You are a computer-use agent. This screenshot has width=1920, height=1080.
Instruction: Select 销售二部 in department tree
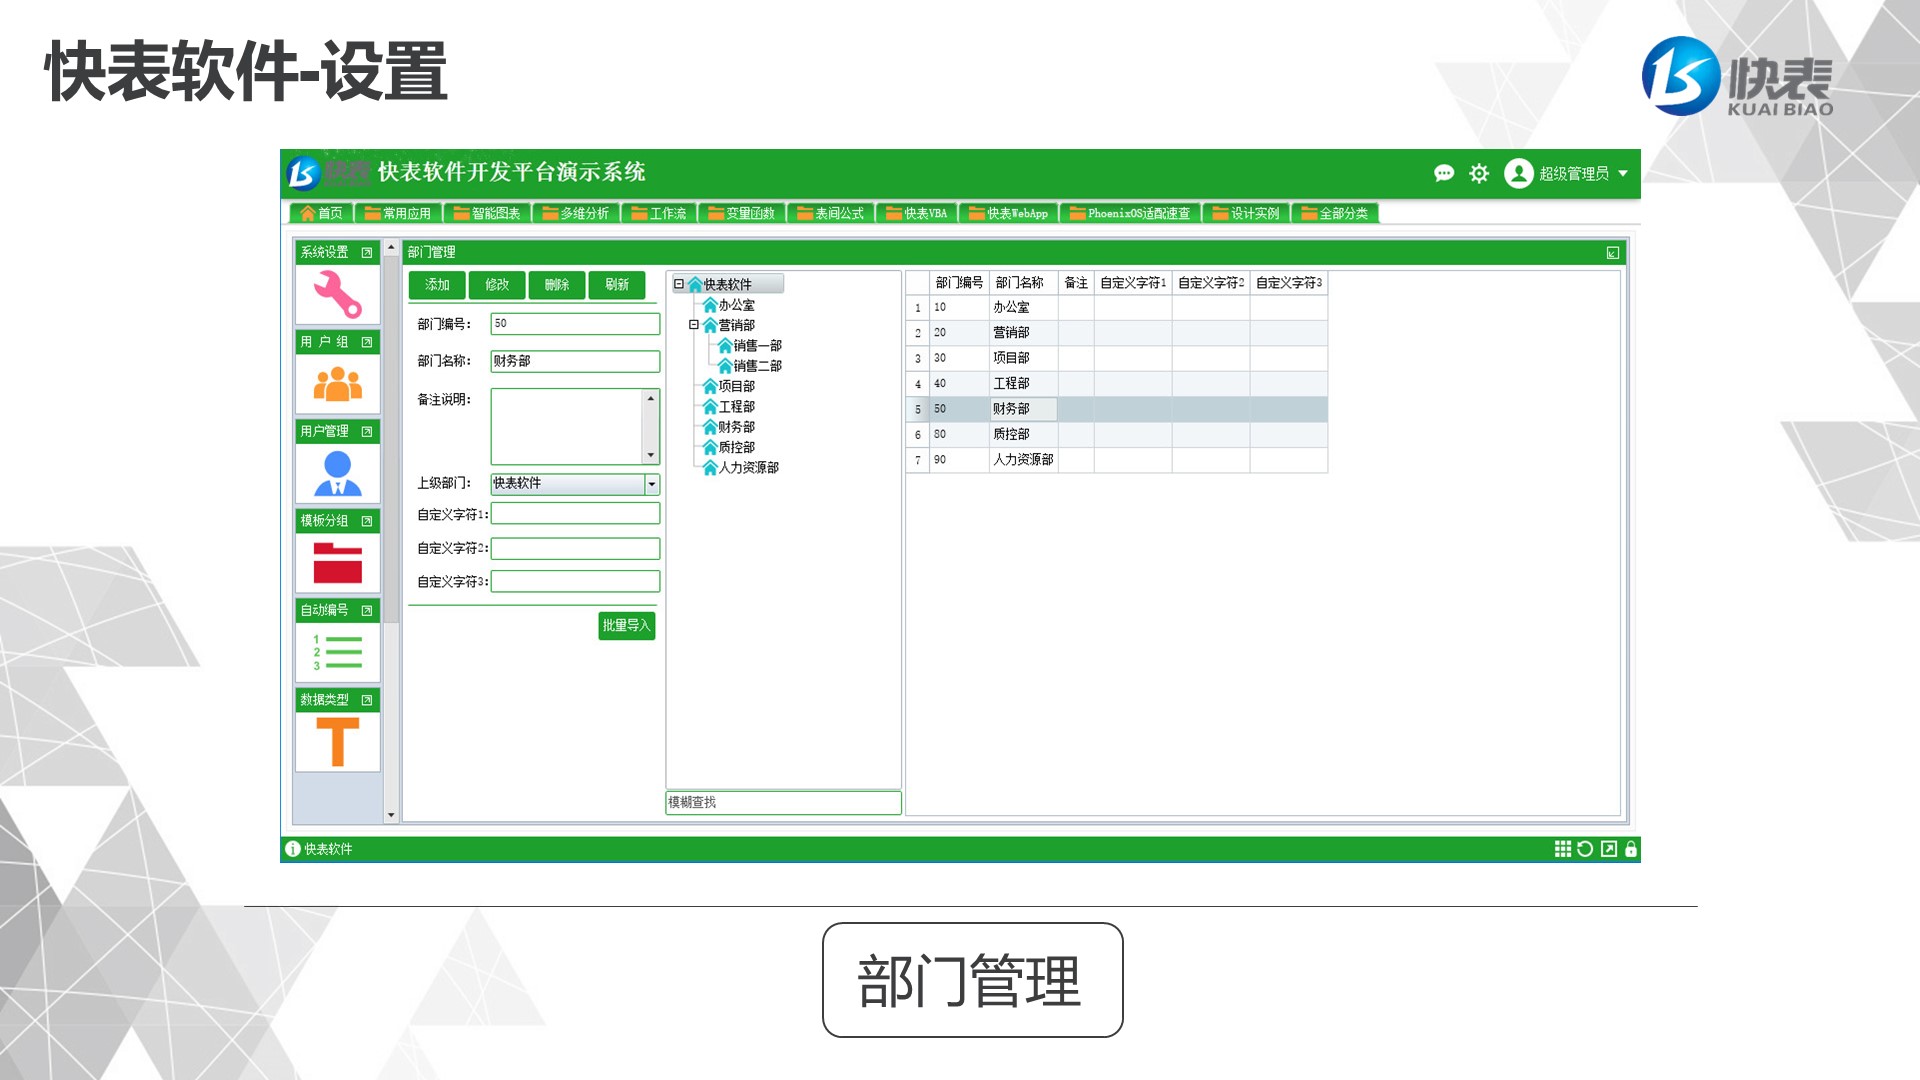(x=758, y=366)
